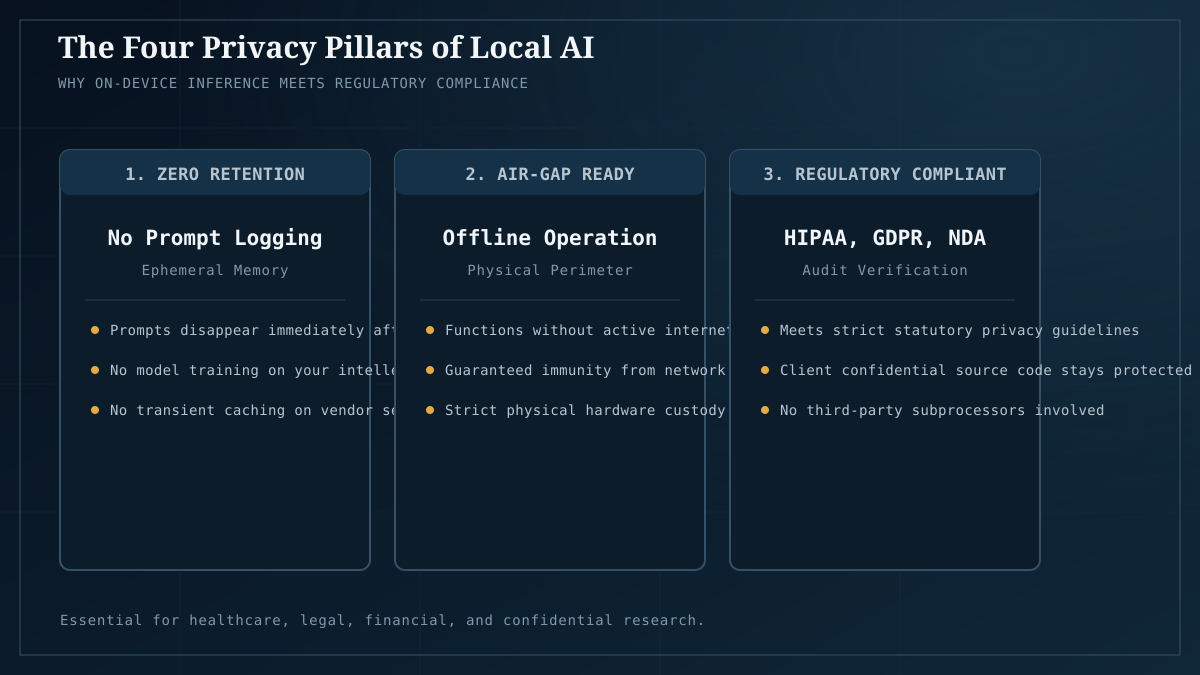The width and height of the screenshot is (1200, 675).
Task: Click the "Physical Perimeter" subheading
Action: pos(550,270)
